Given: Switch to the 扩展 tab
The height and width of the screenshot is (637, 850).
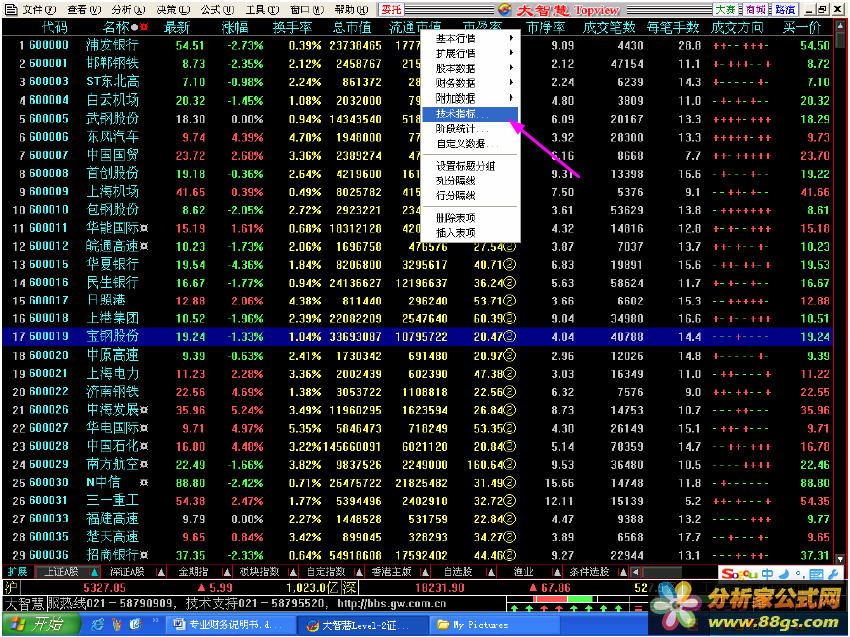Looking at the screenshot, I should [x=17, y=572].
